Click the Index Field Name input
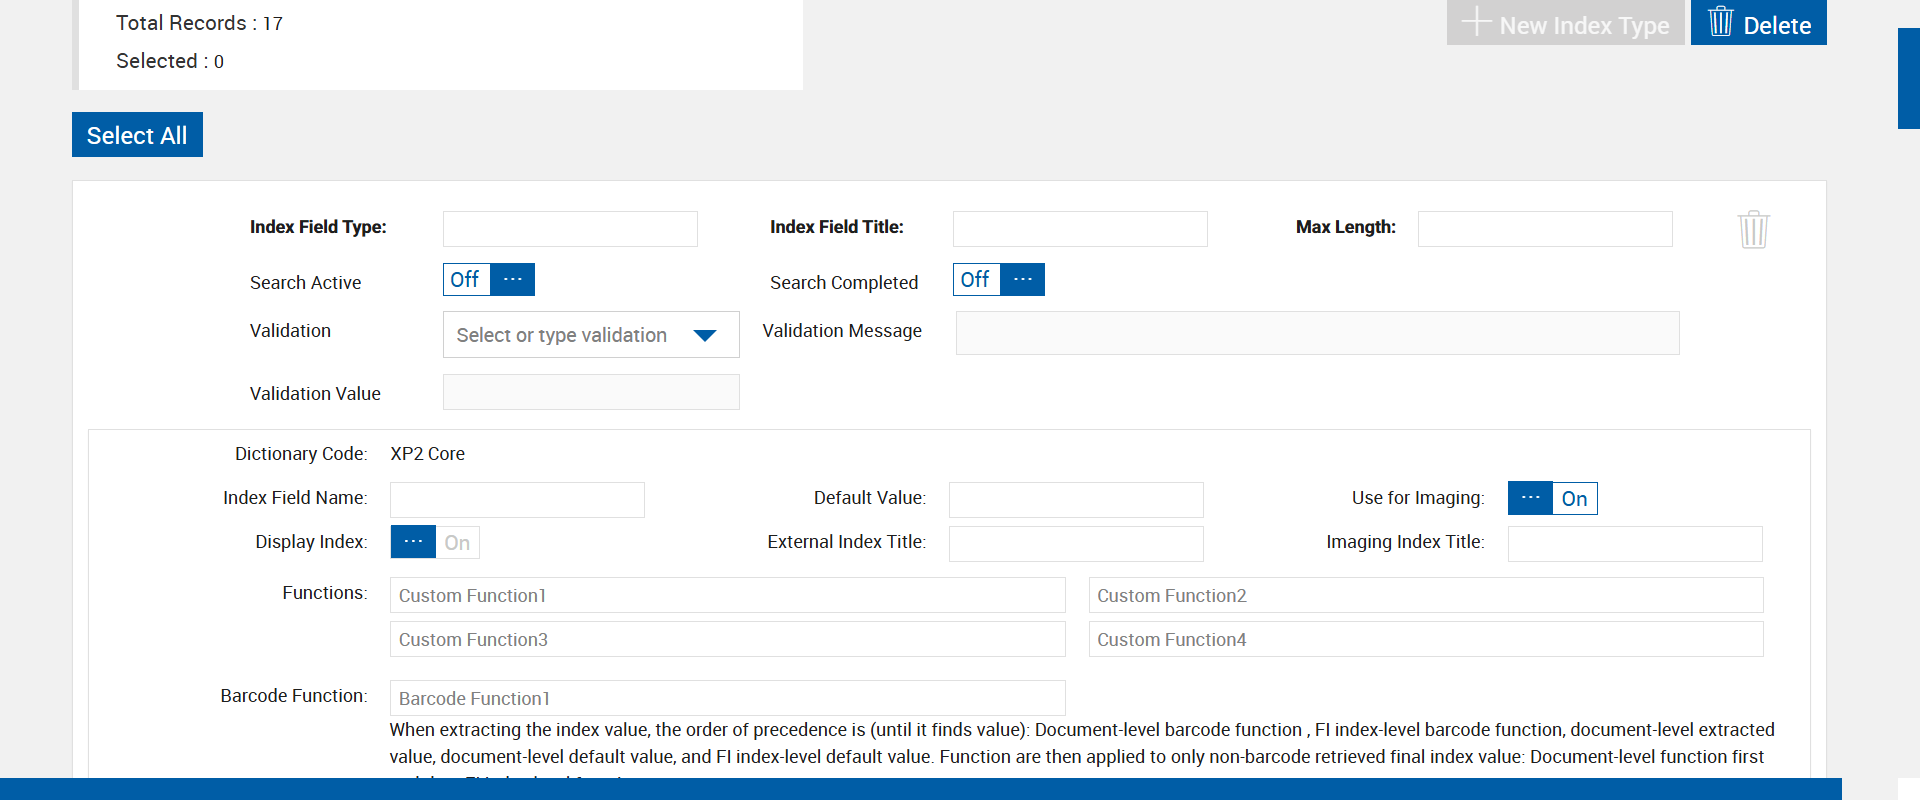Screen dimensions: 1920x800 517,500
